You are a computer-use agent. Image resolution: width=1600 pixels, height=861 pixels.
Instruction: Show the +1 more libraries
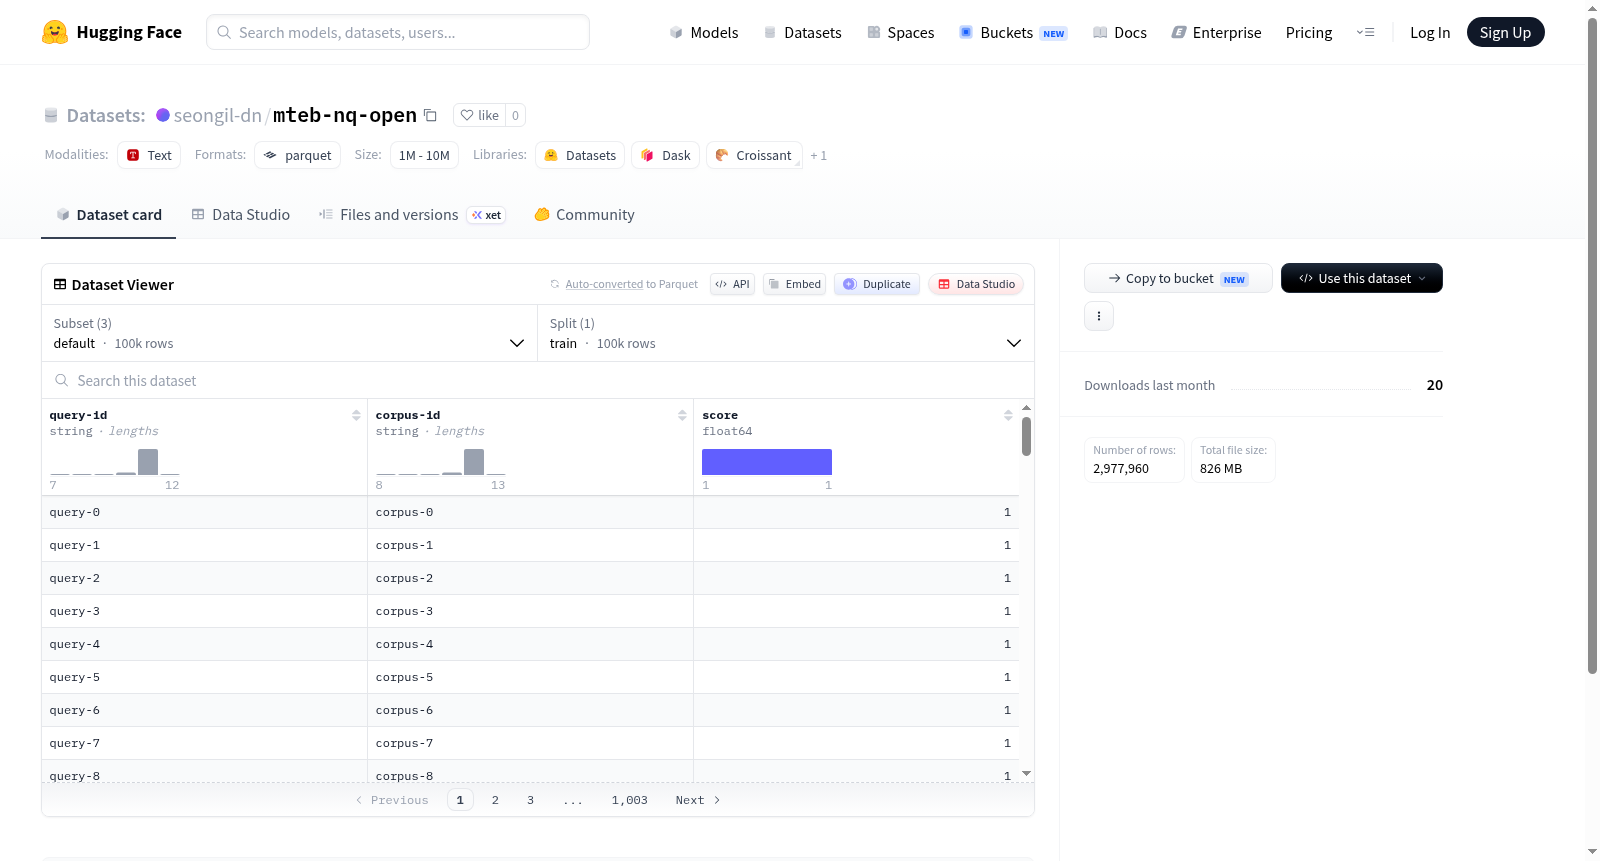pyautogui.click(x=818, y=156)
